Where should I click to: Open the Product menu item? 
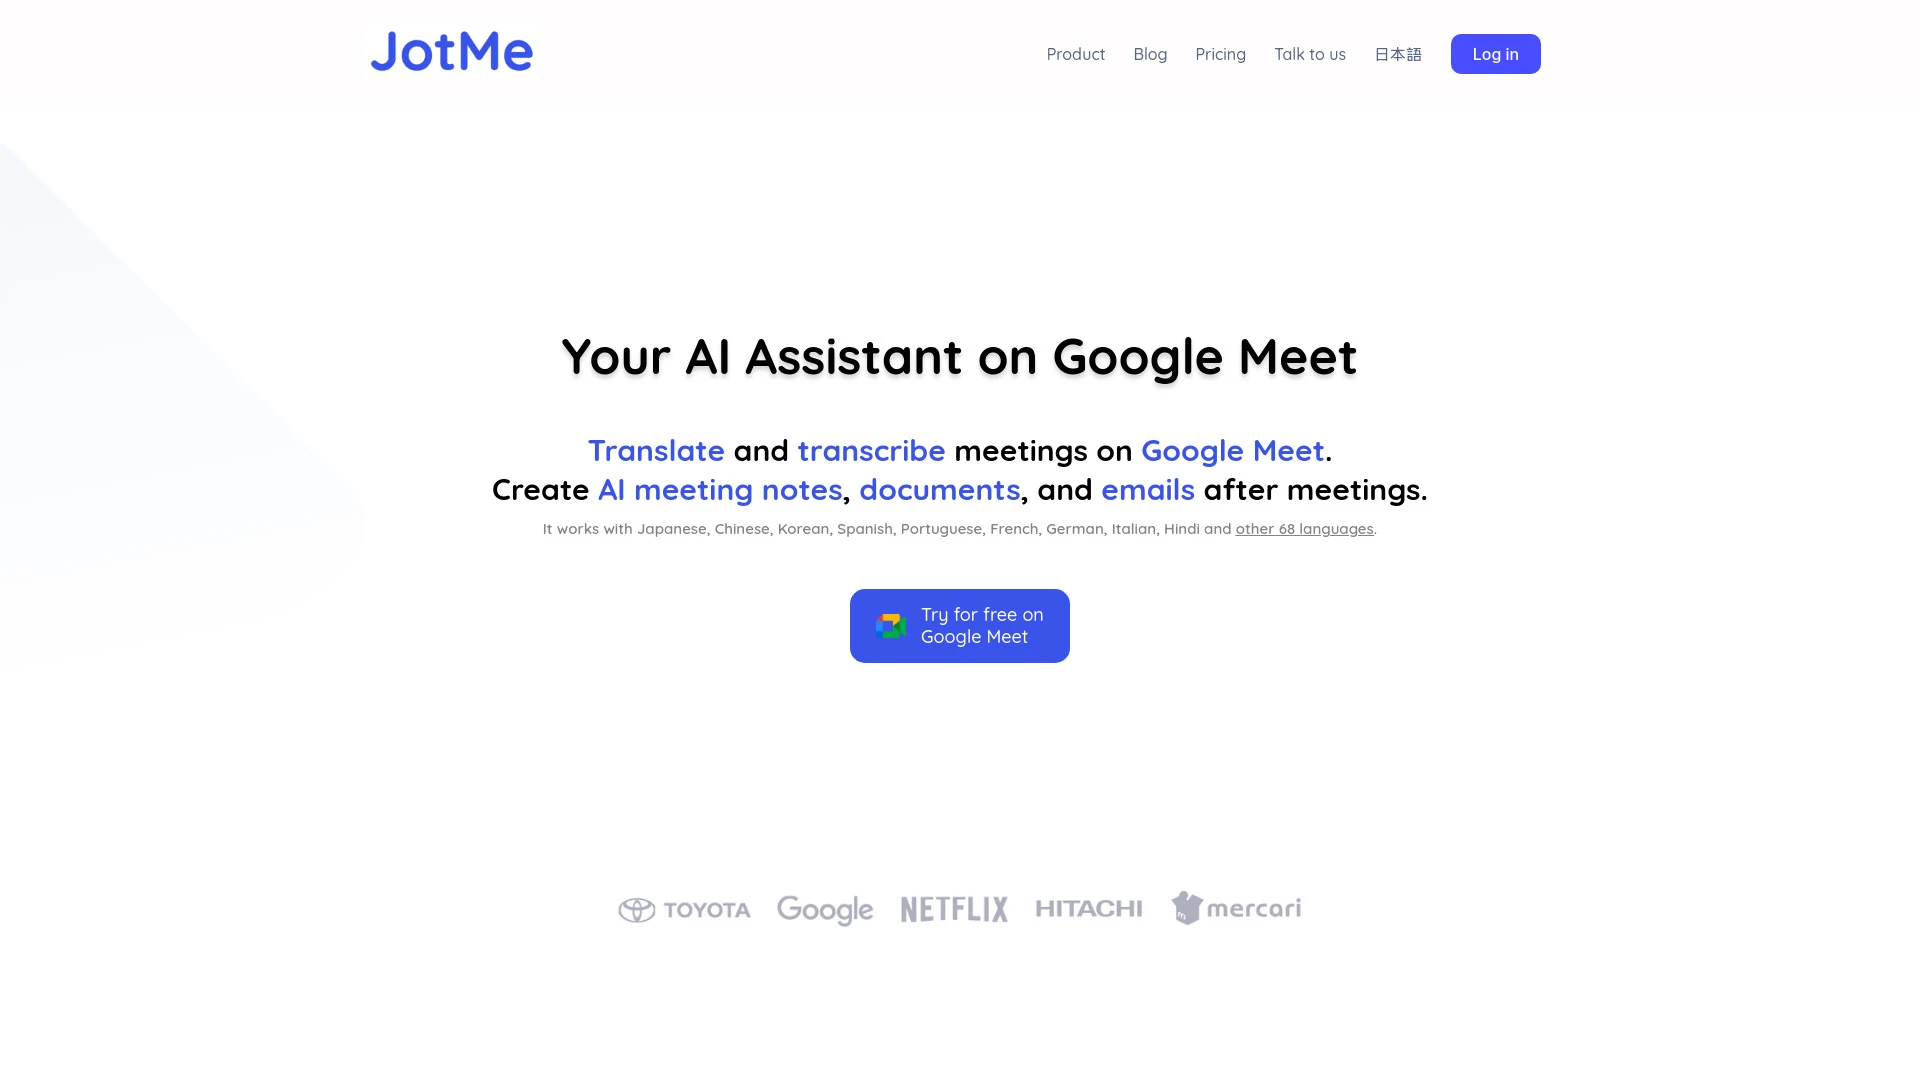[x=1075, y=54]
